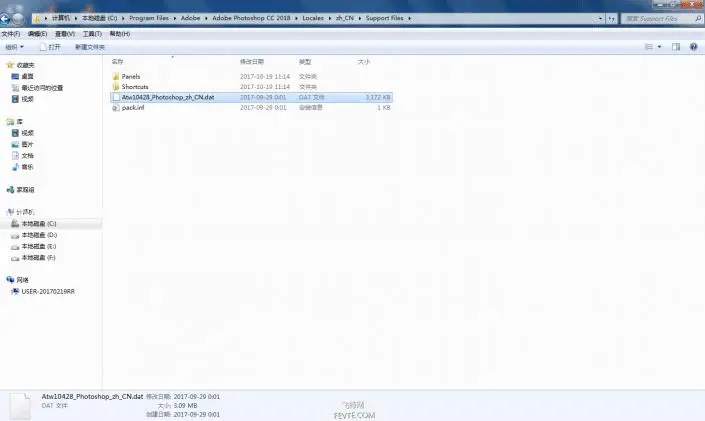Sort by 名称 column header
Viewport: 705px width, 421px height.
click(117, 62)
